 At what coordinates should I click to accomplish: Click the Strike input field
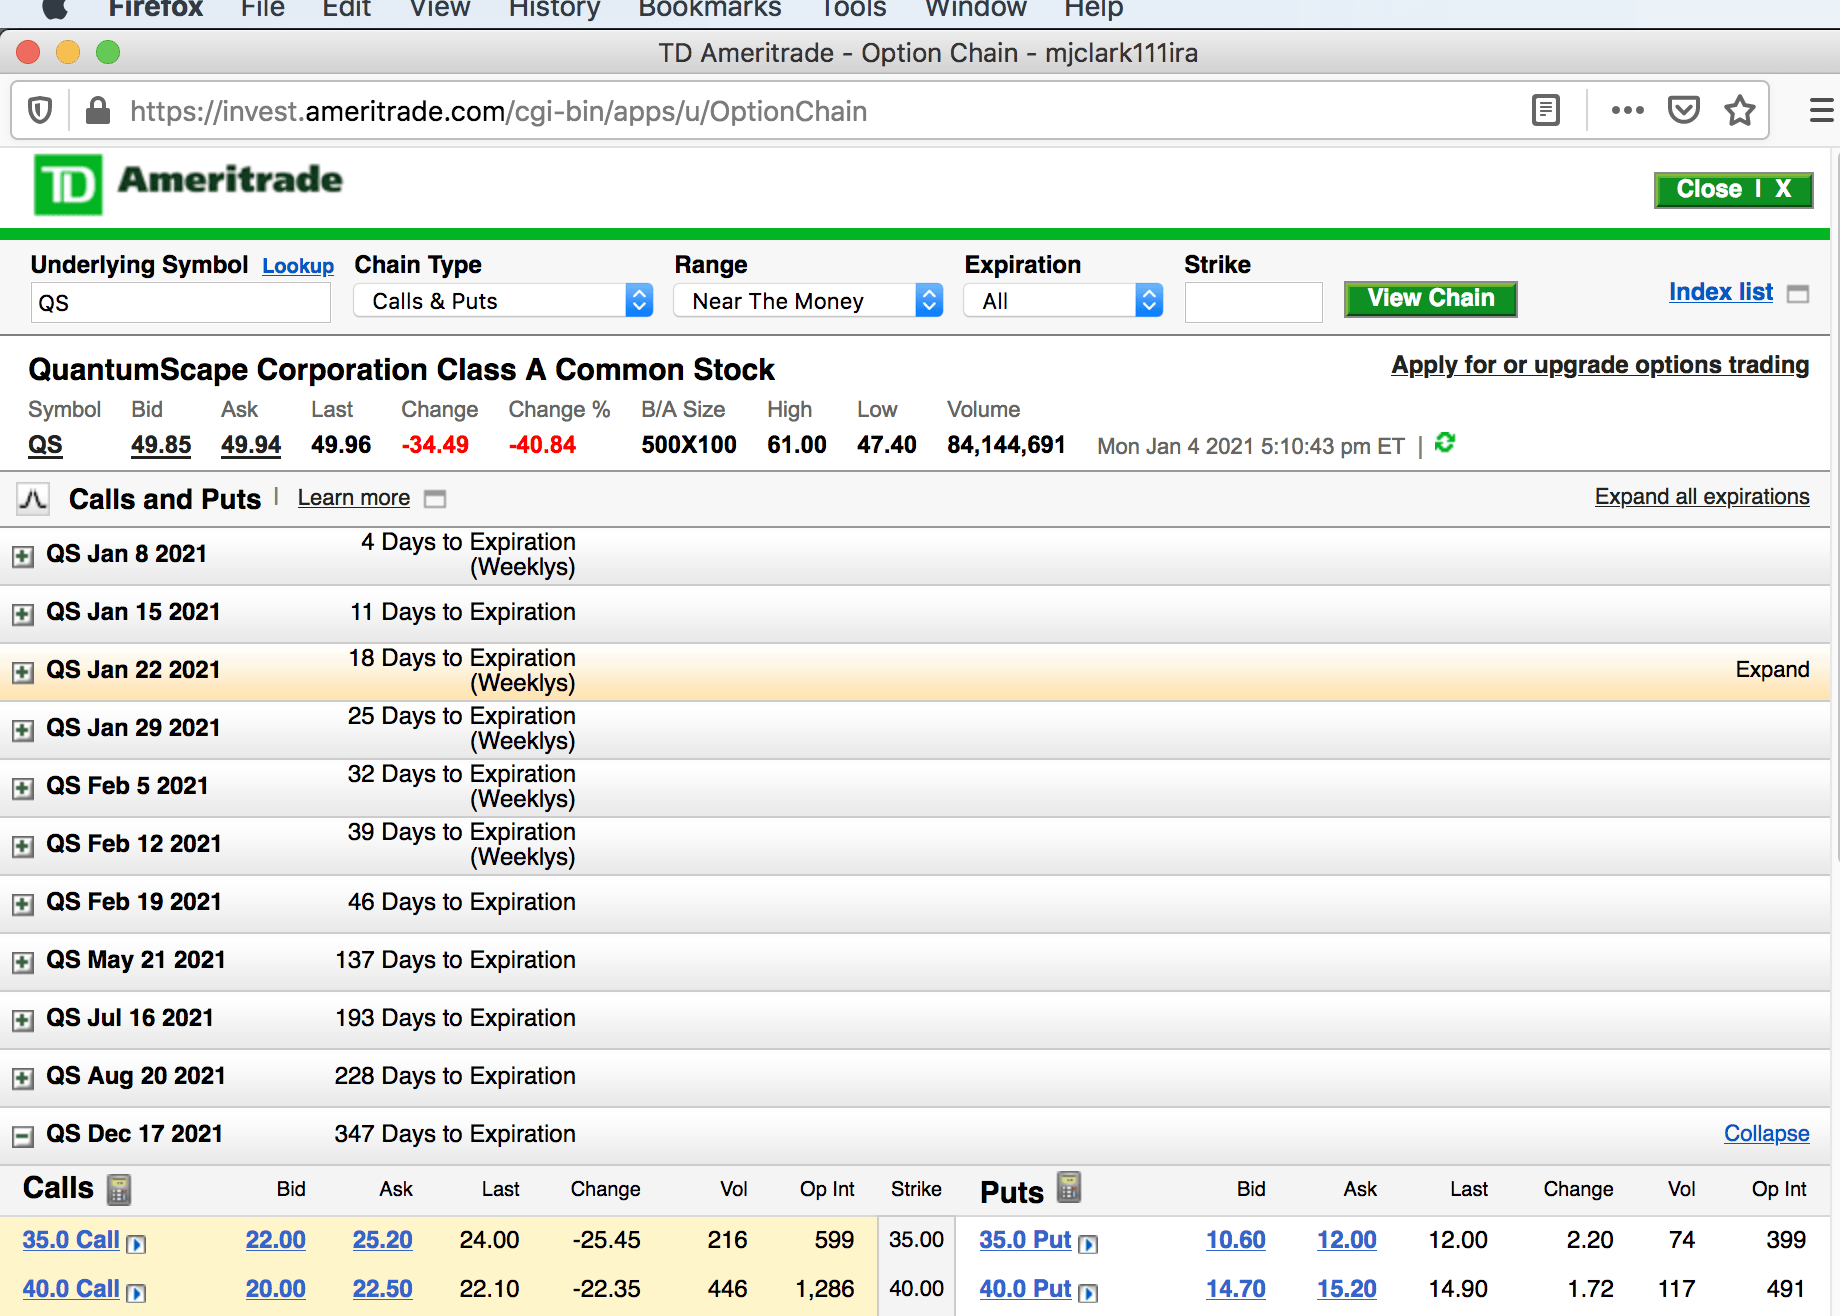point(1253,302)
